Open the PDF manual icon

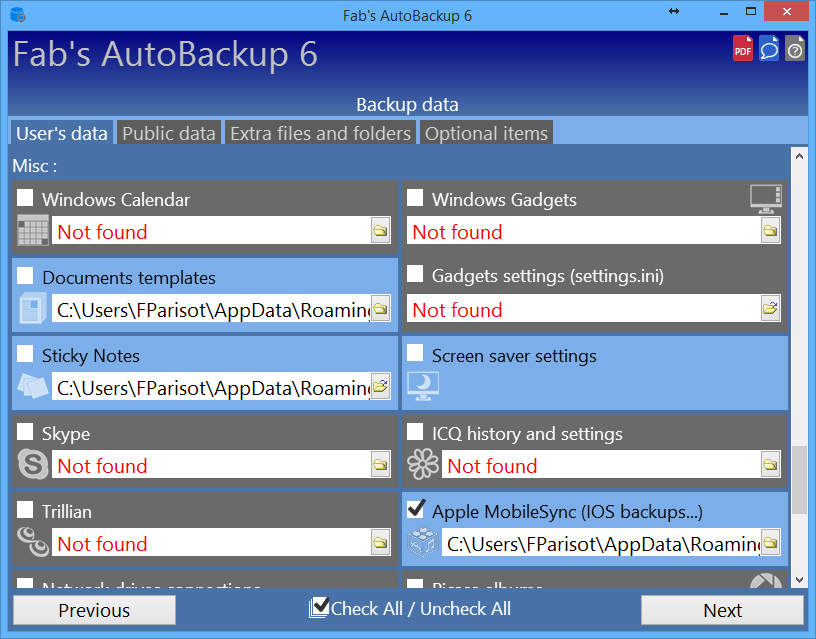[743, 48]
